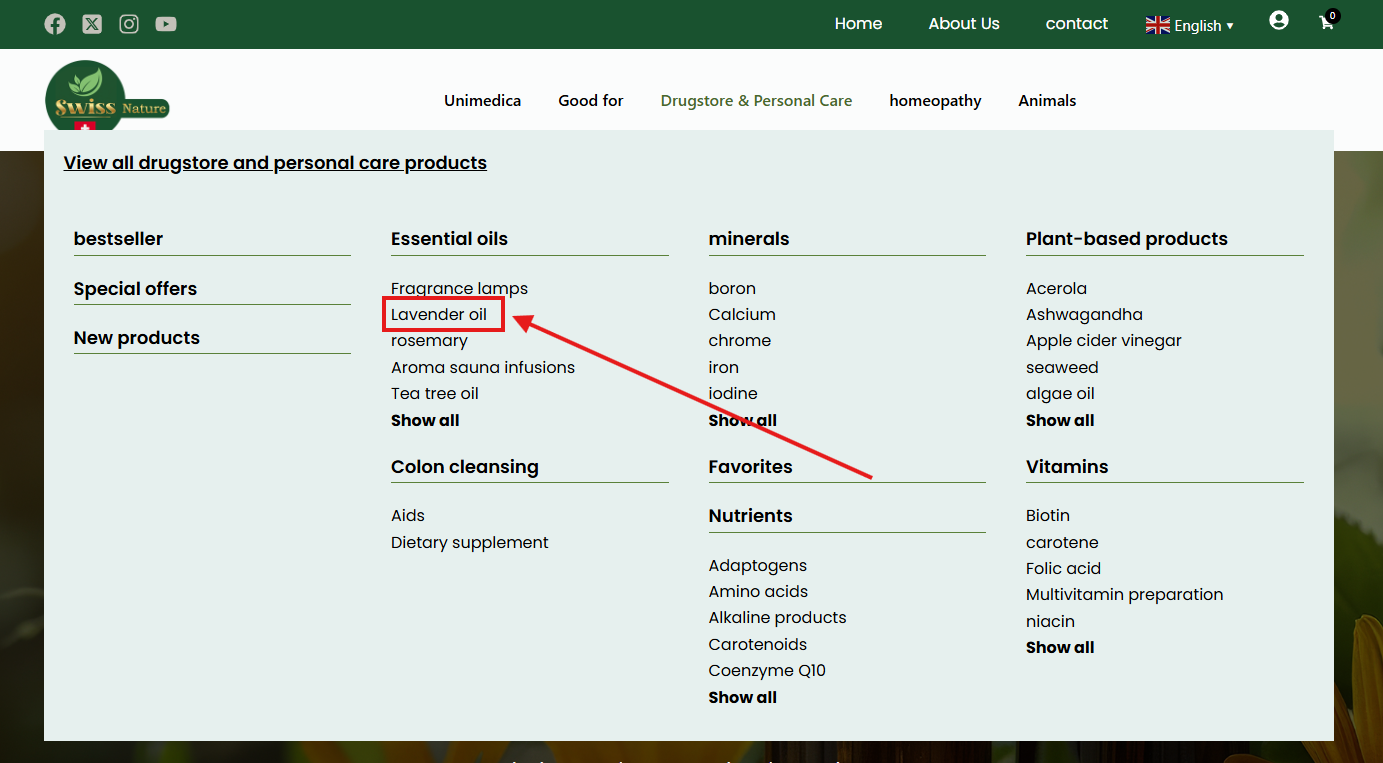
Task: Select algae oil
Action: pos(1060,393)
